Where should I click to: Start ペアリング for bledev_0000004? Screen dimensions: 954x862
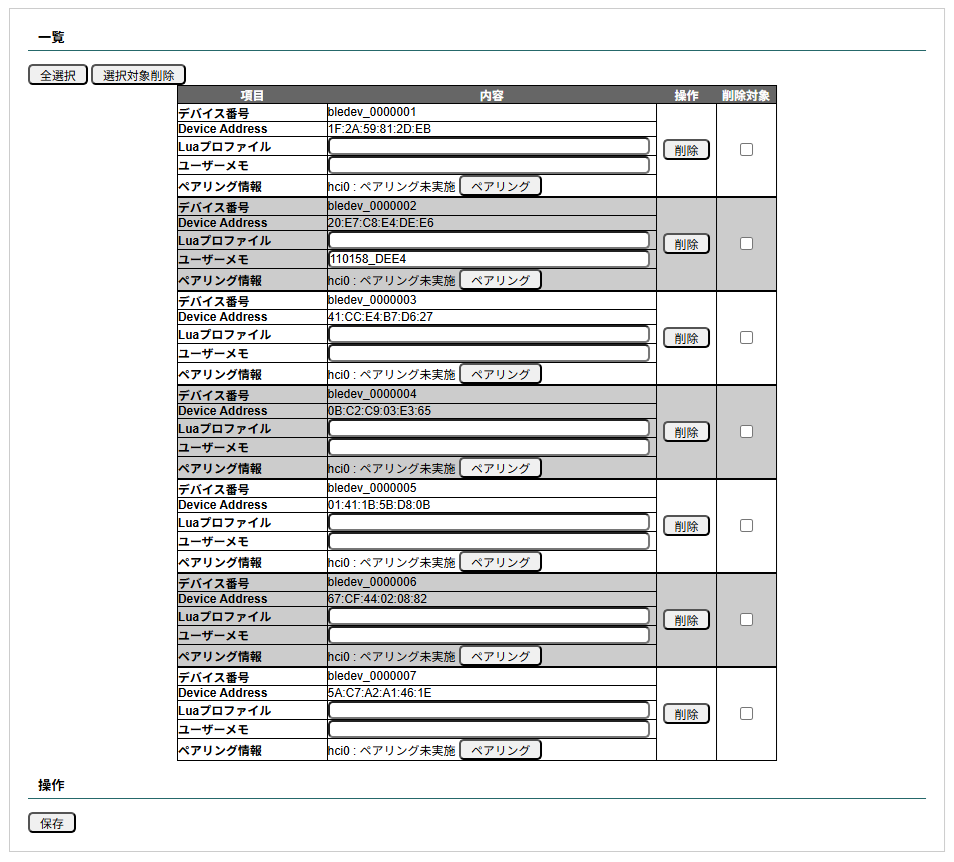[x=500, y=468]
